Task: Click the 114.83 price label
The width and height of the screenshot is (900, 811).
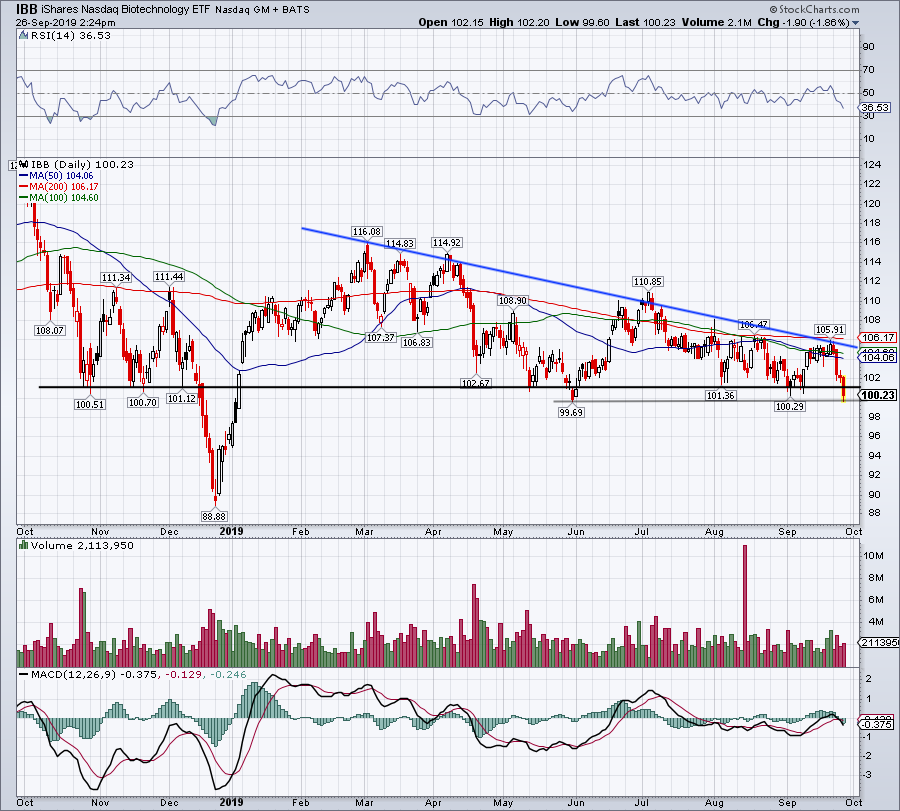Action: (399, 243)
